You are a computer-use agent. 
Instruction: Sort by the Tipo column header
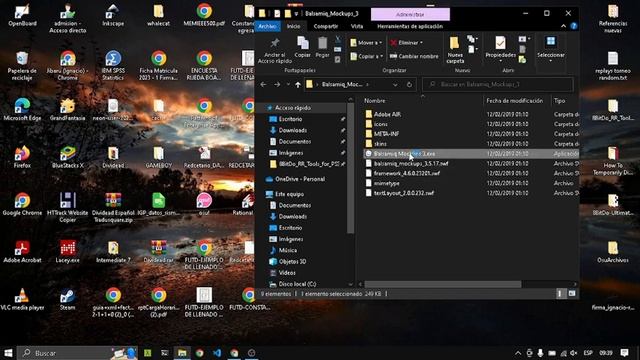[x=560, y=101]
